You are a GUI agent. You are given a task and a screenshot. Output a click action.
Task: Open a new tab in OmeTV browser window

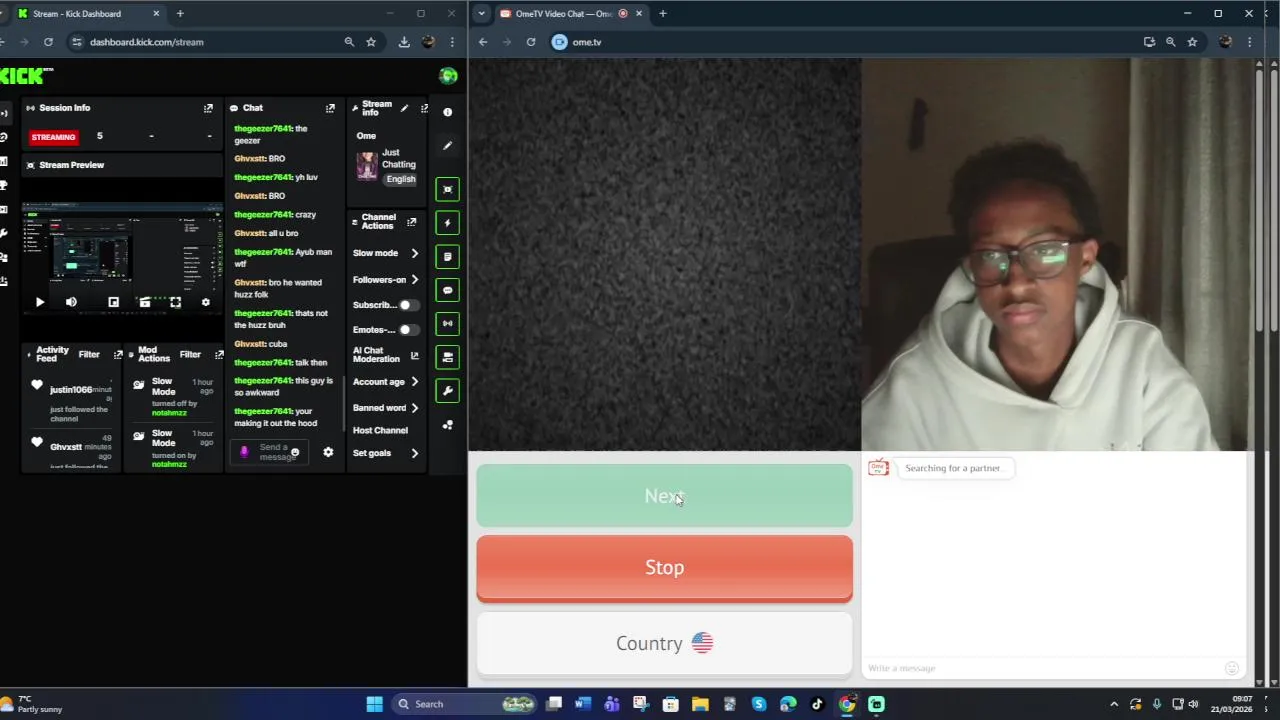pos(663,14)
